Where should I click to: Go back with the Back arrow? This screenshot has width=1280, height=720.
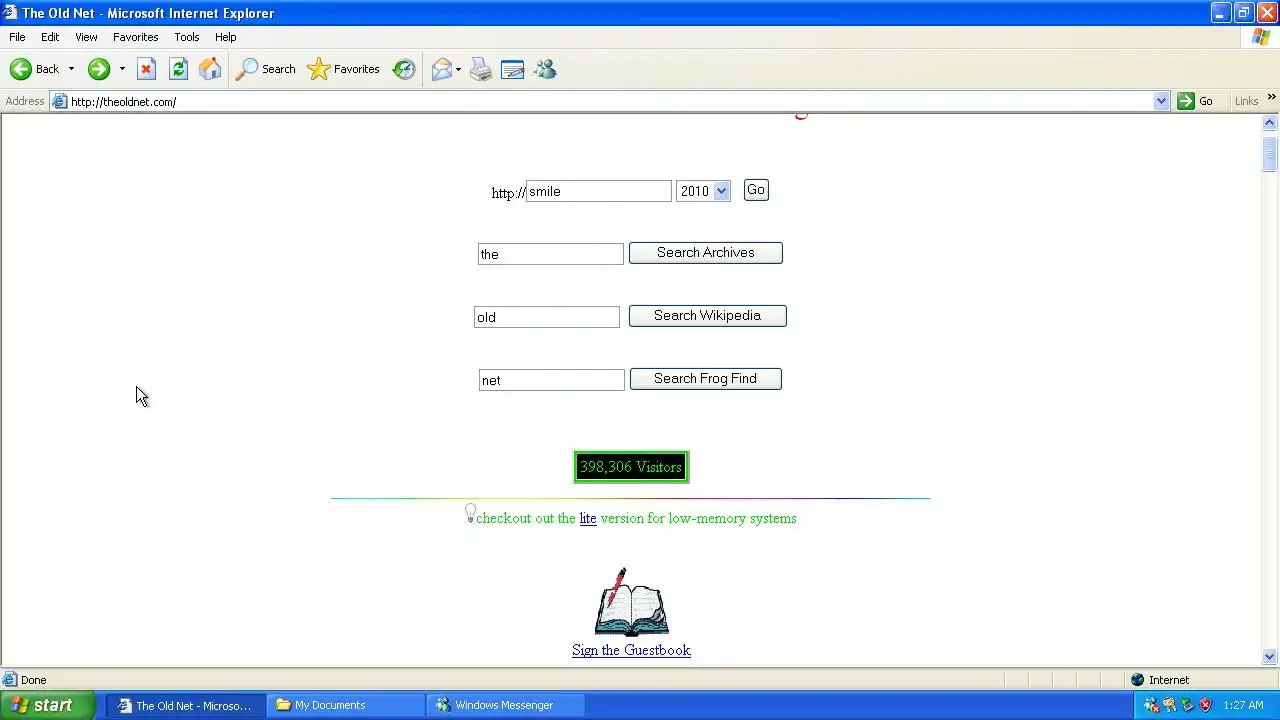coord(35,69)
